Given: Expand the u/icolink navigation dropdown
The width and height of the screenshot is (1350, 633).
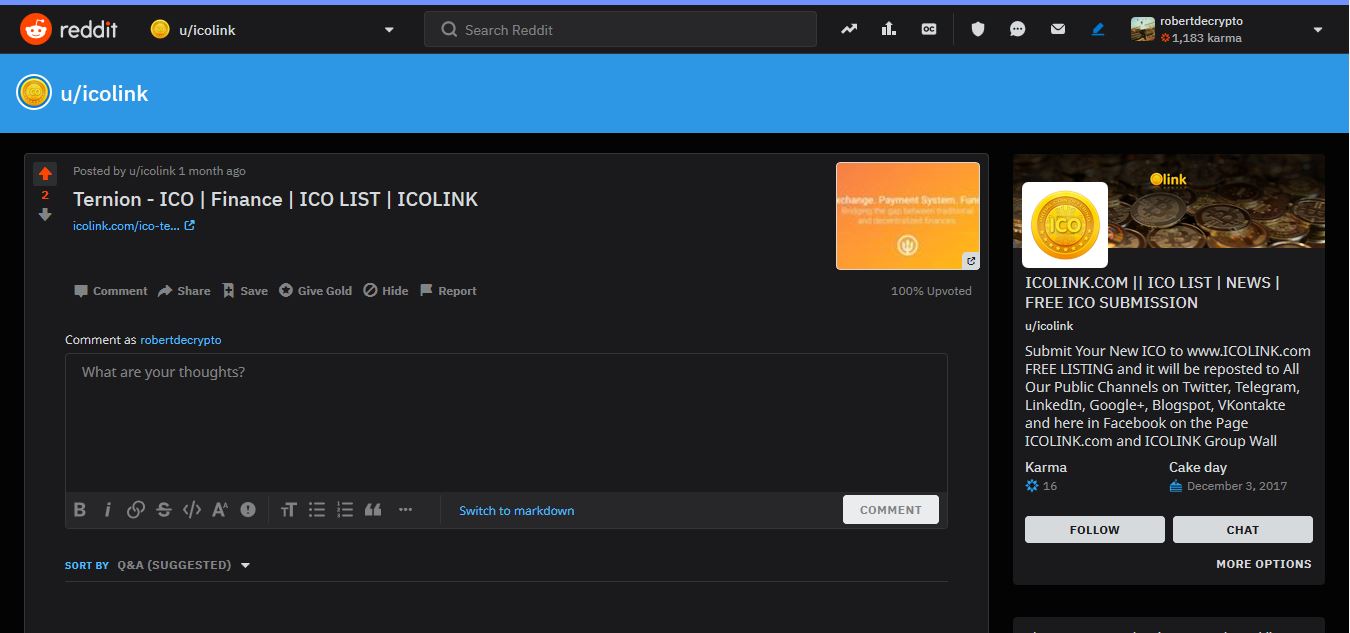Looking at the screenshot, I should pos(389,30).
